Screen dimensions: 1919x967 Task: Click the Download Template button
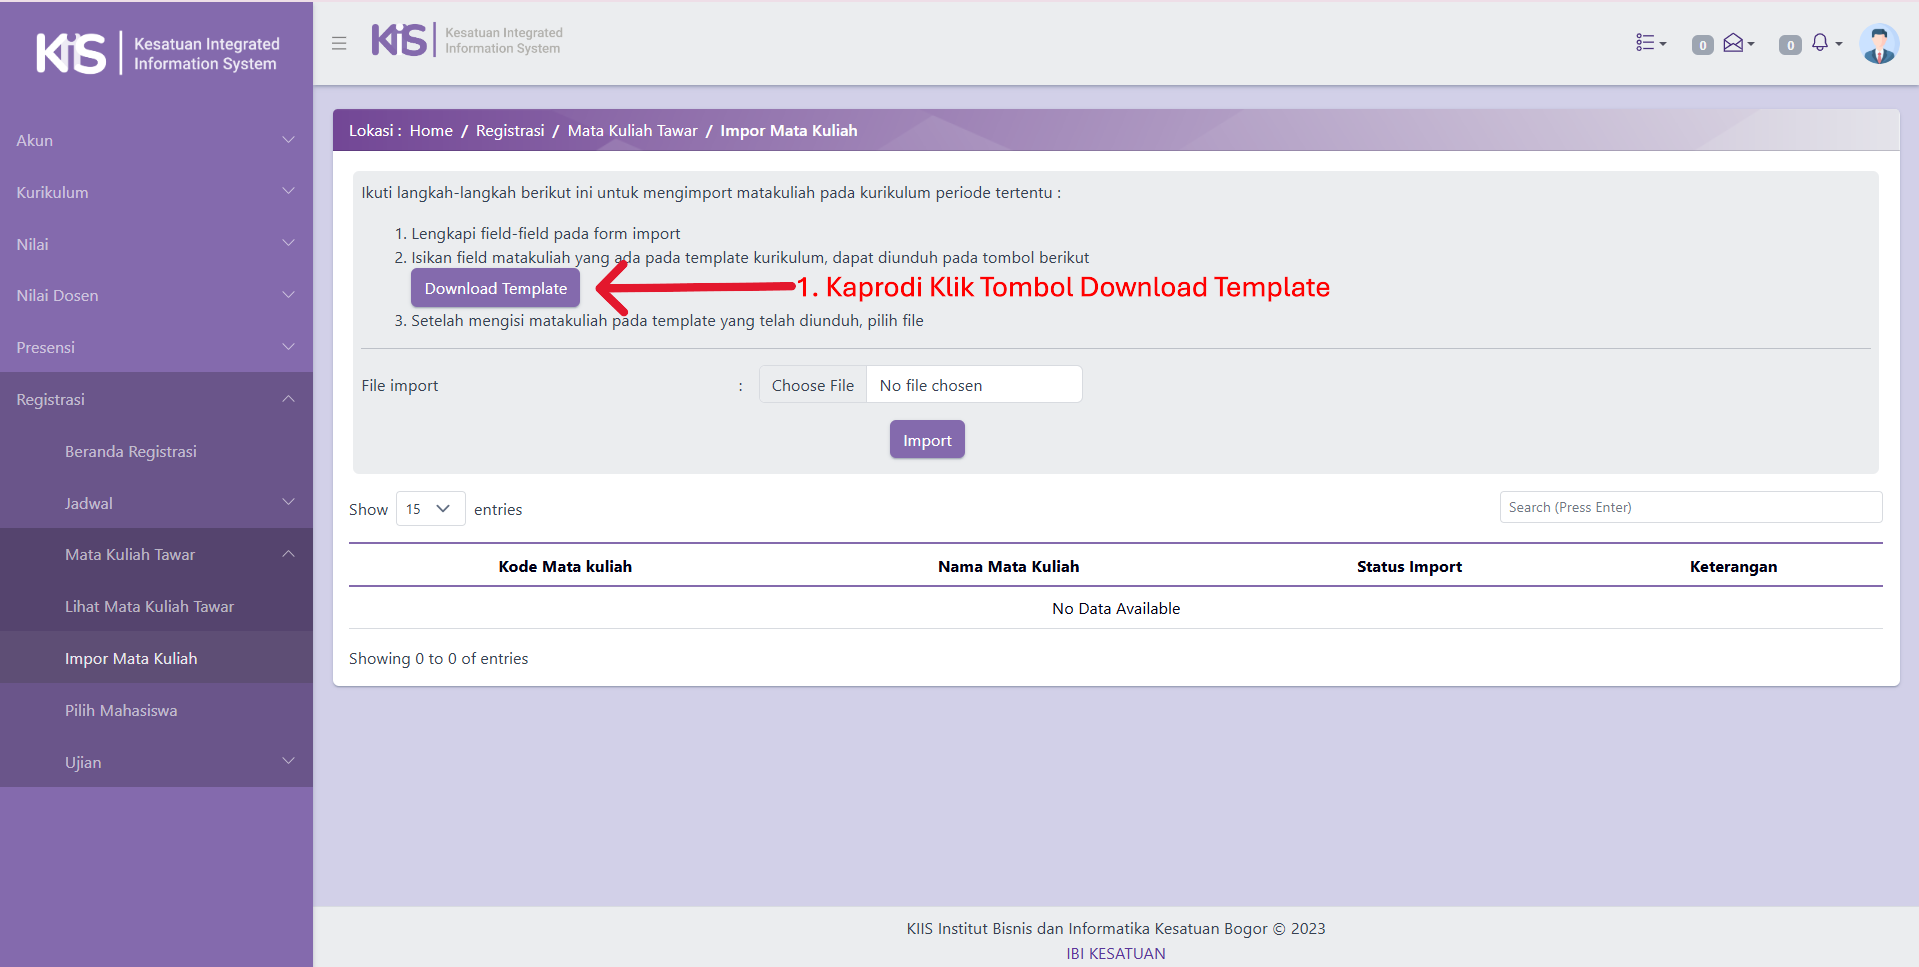pos(495,289)
